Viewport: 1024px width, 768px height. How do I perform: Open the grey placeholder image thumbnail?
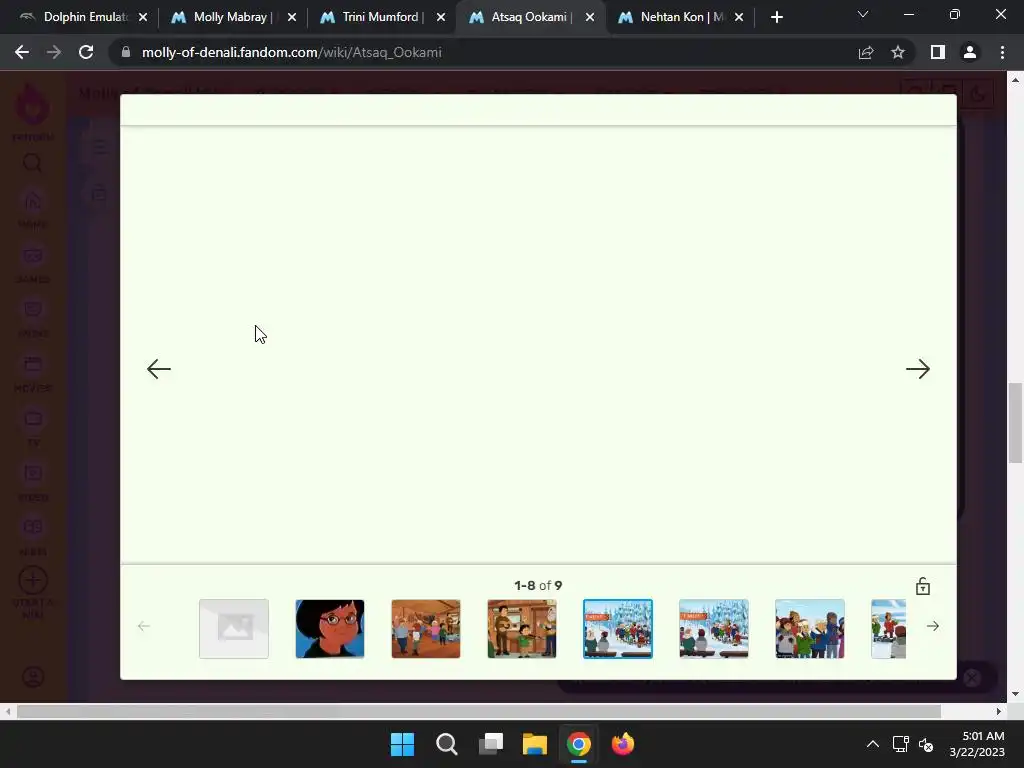pos(234,629)
